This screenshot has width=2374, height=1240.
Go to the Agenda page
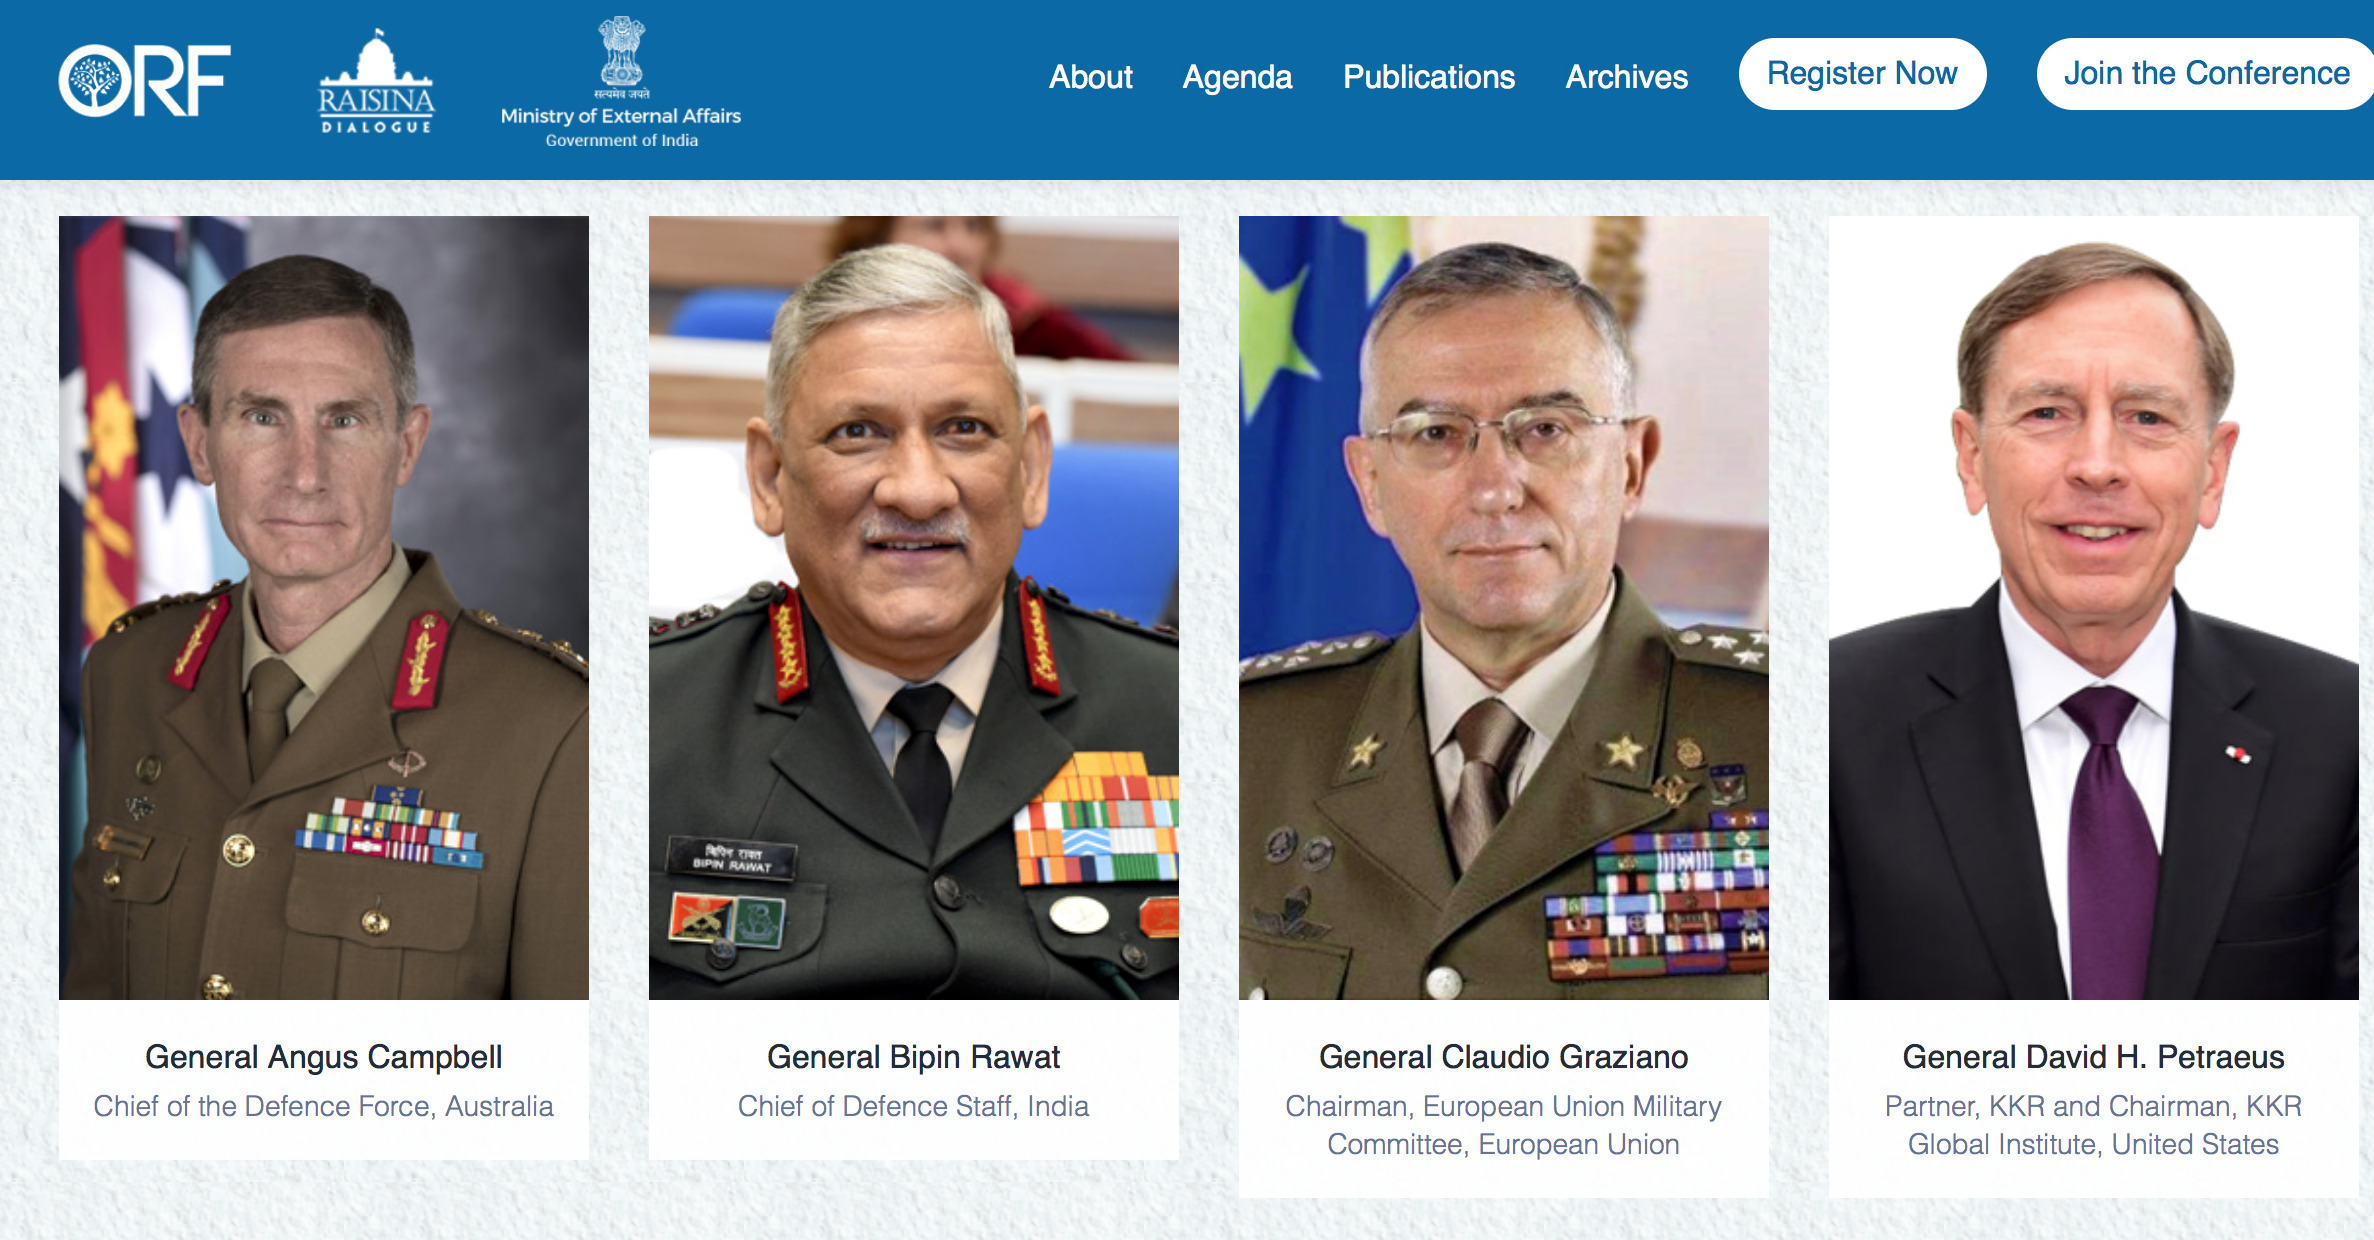click(x=1237, y=77)
